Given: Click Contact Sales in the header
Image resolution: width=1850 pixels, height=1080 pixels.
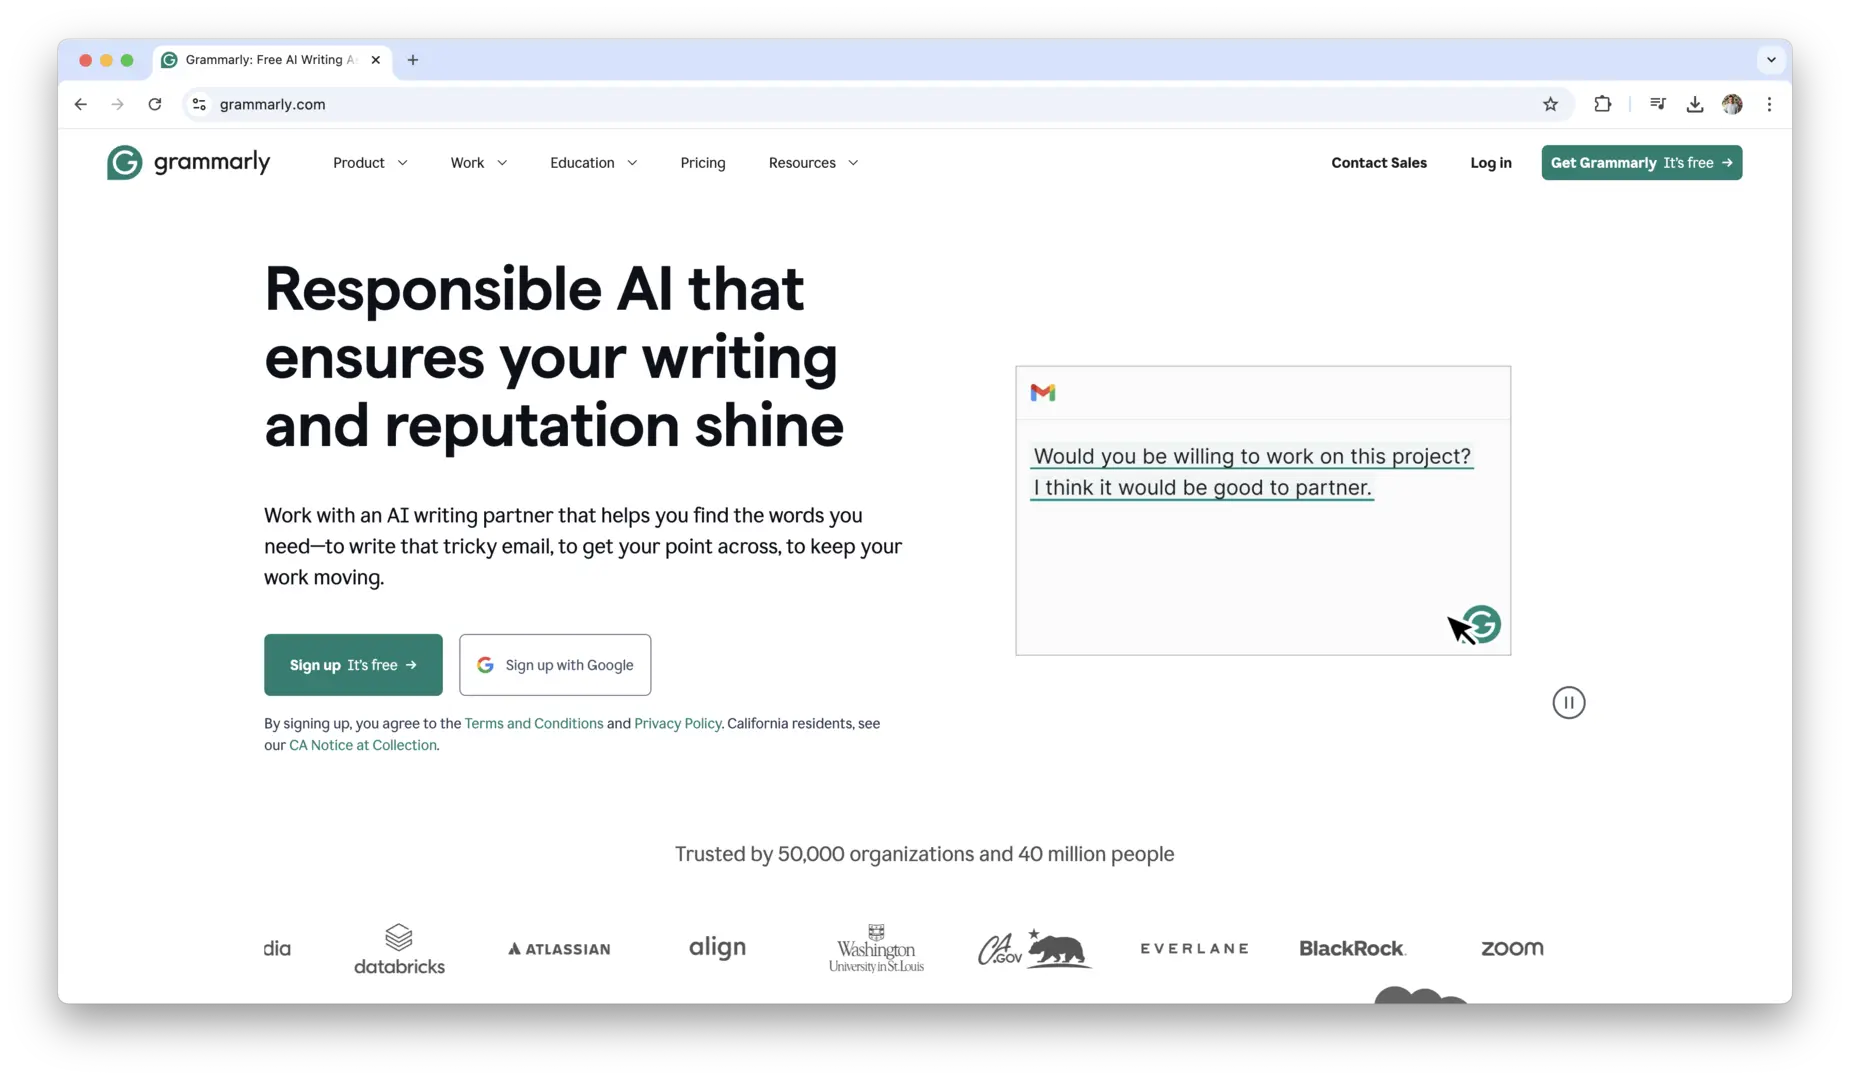Looking at the screenshot, I should click(x=1379, y=163).
